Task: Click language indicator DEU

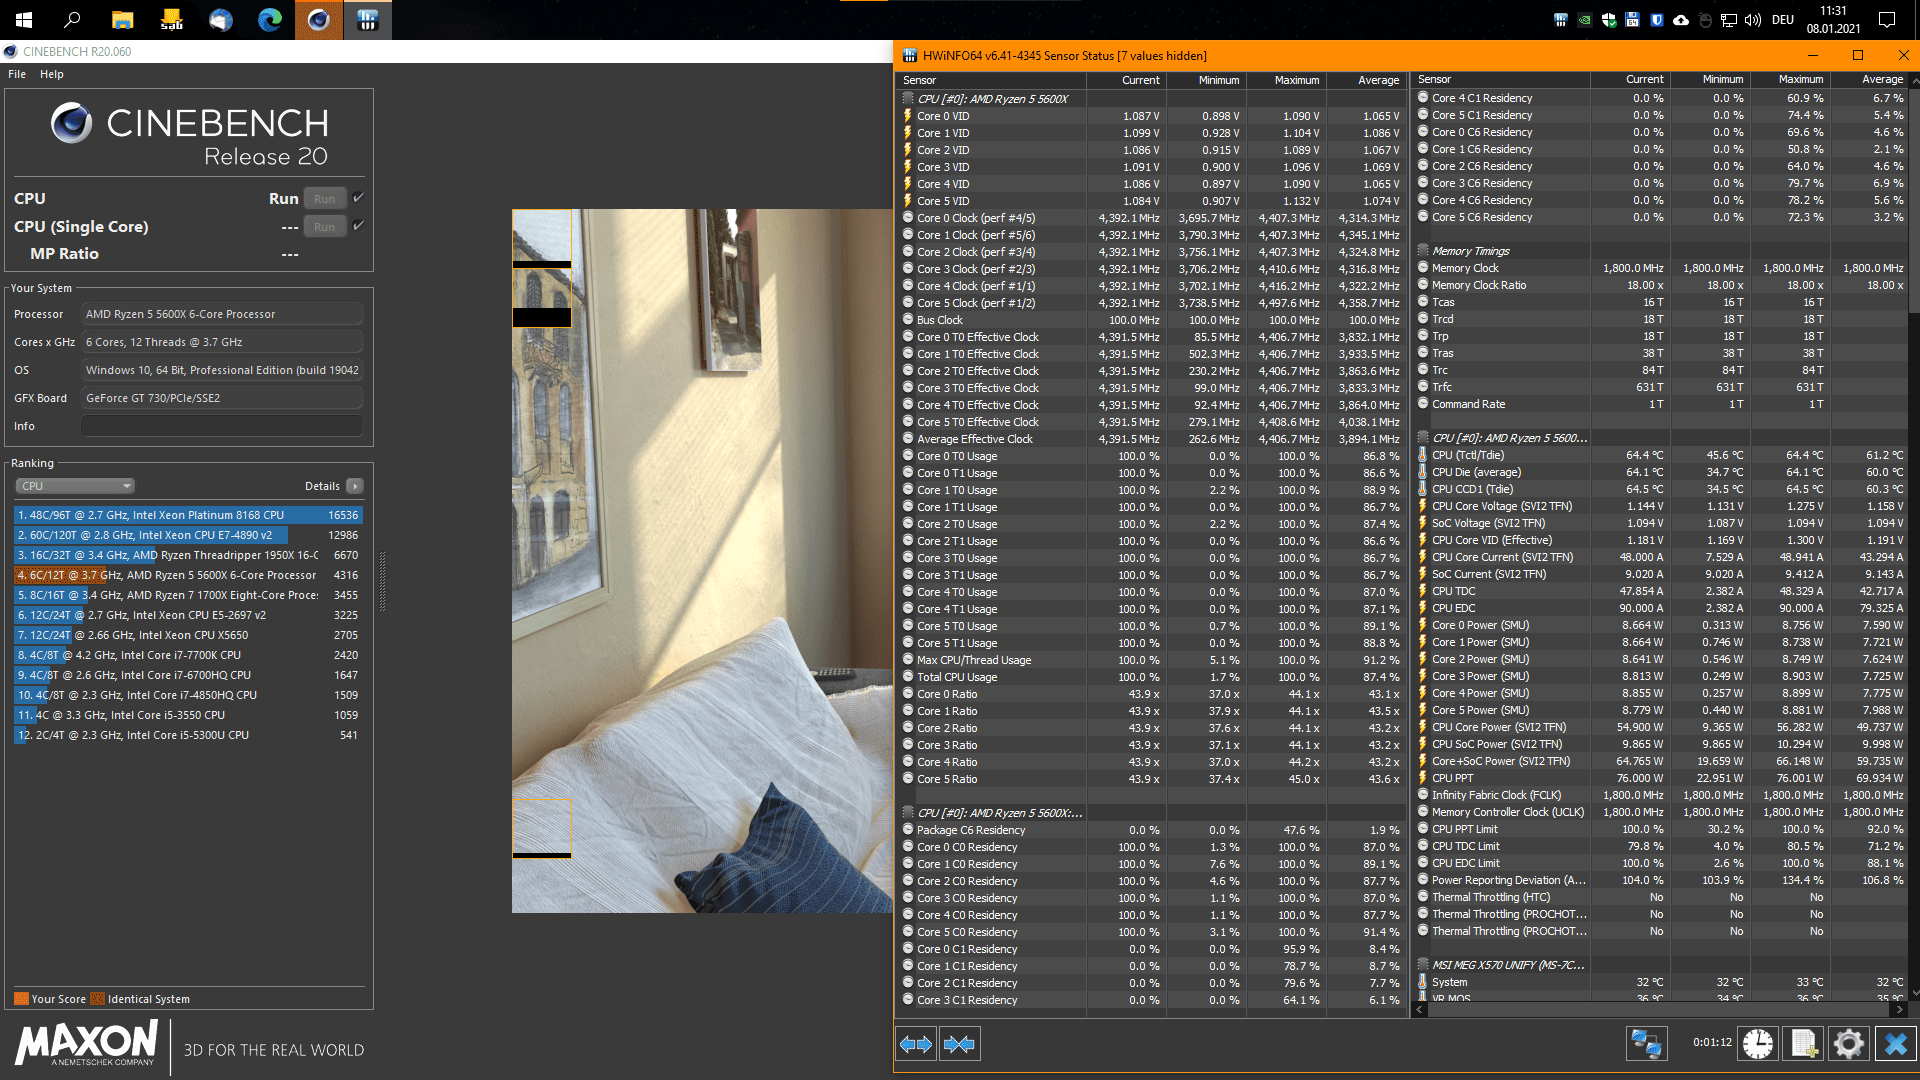Action: (1783, 20)
